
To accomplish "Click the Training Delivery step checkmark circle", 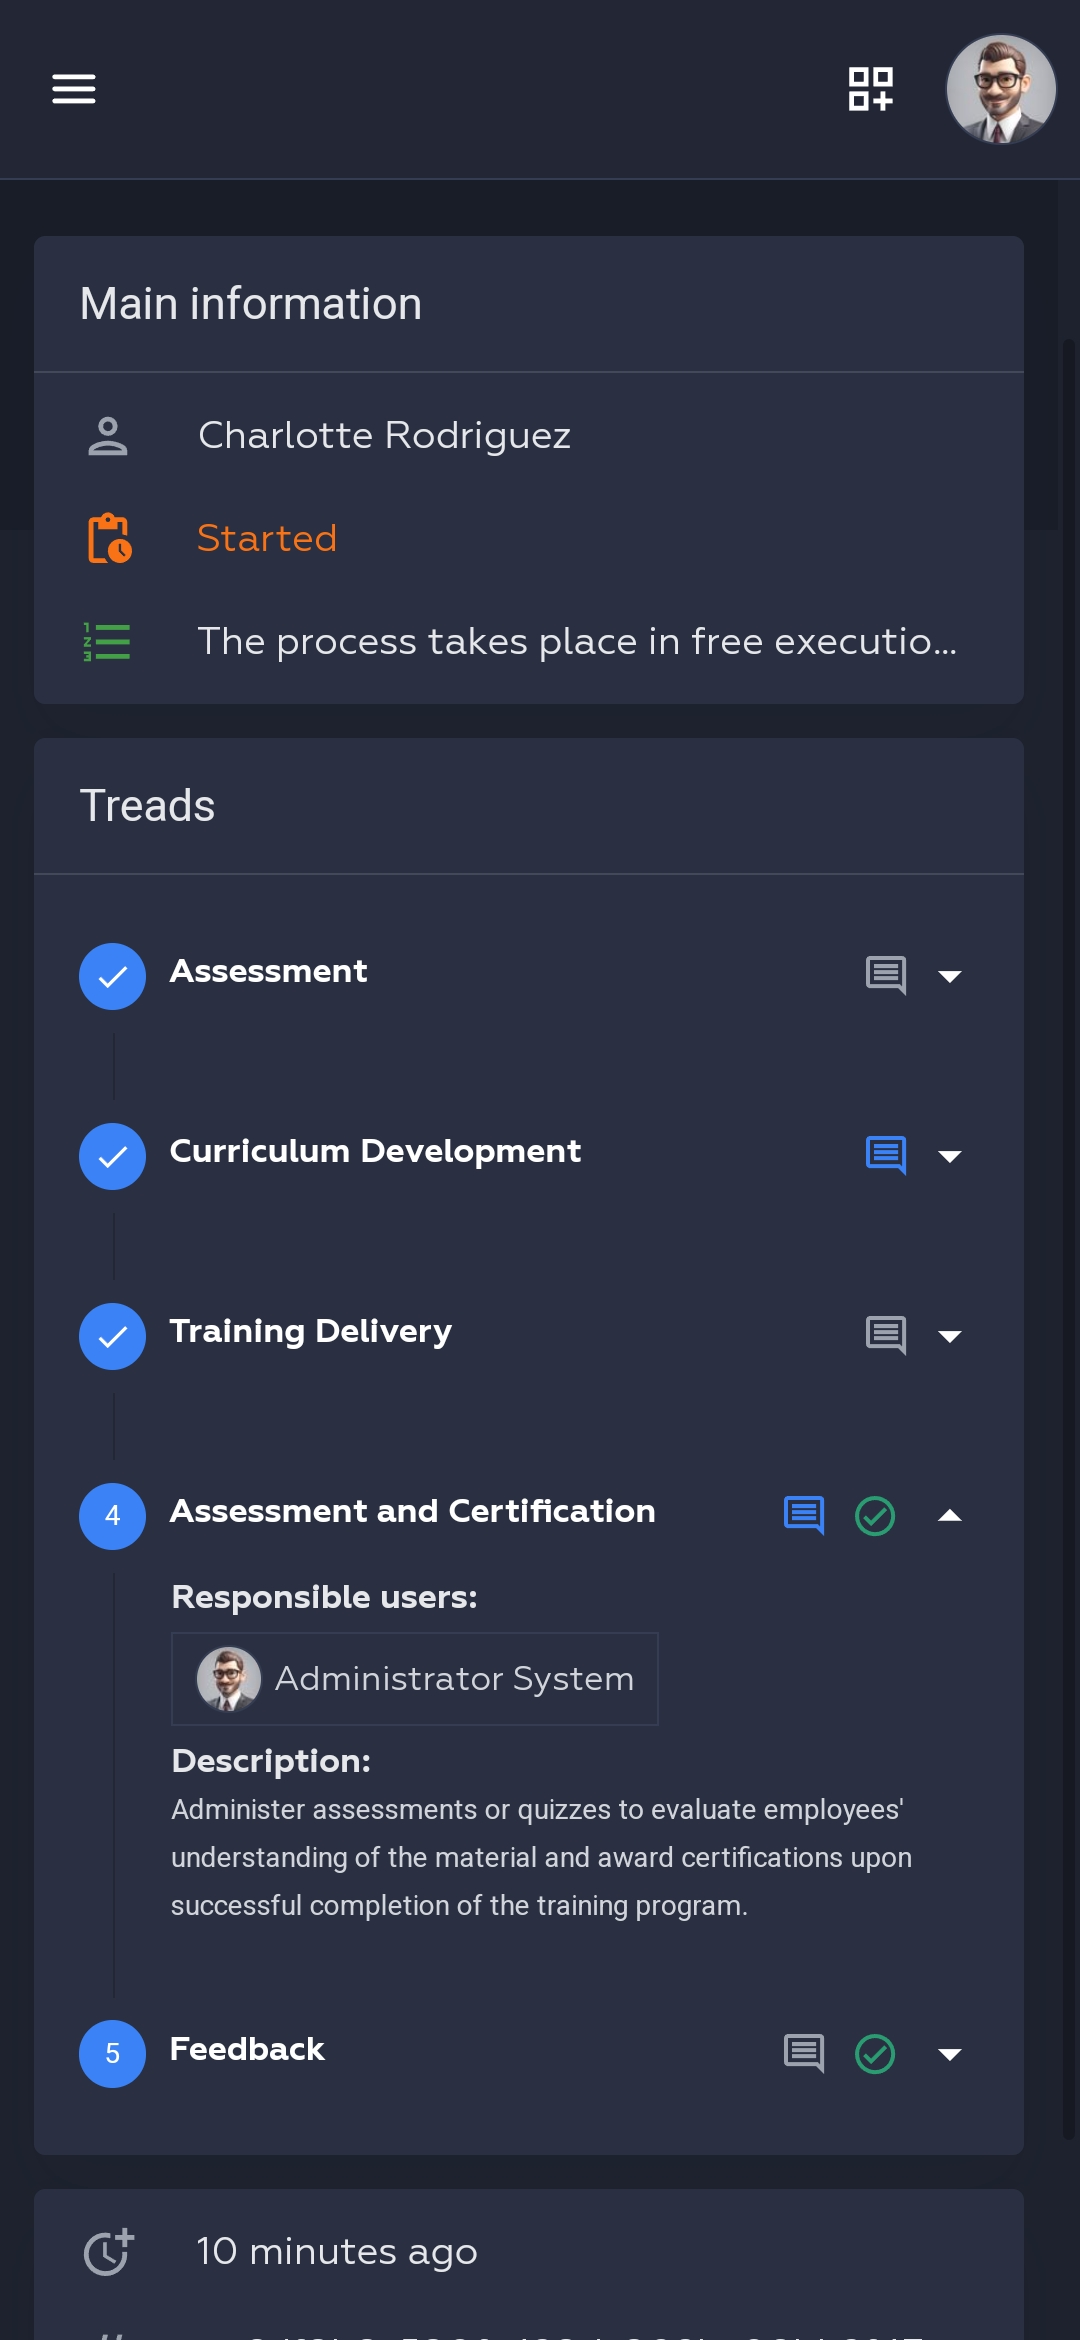I will [x=113, y=1336].
